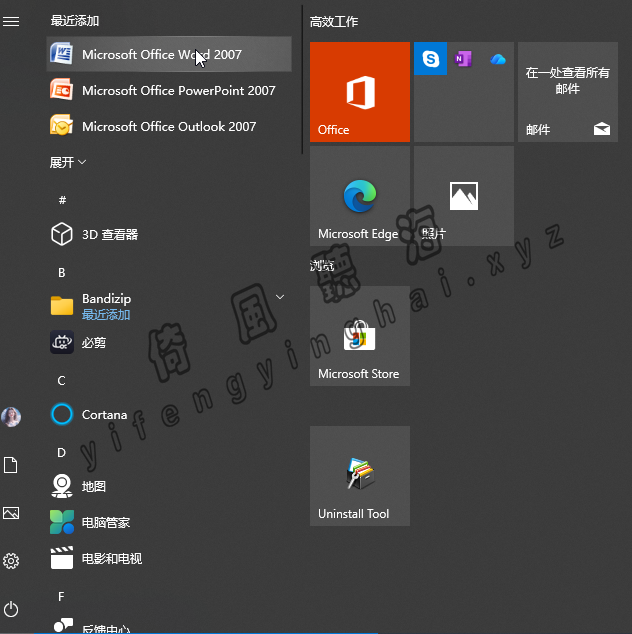Click the # letter header

[62, 200]
